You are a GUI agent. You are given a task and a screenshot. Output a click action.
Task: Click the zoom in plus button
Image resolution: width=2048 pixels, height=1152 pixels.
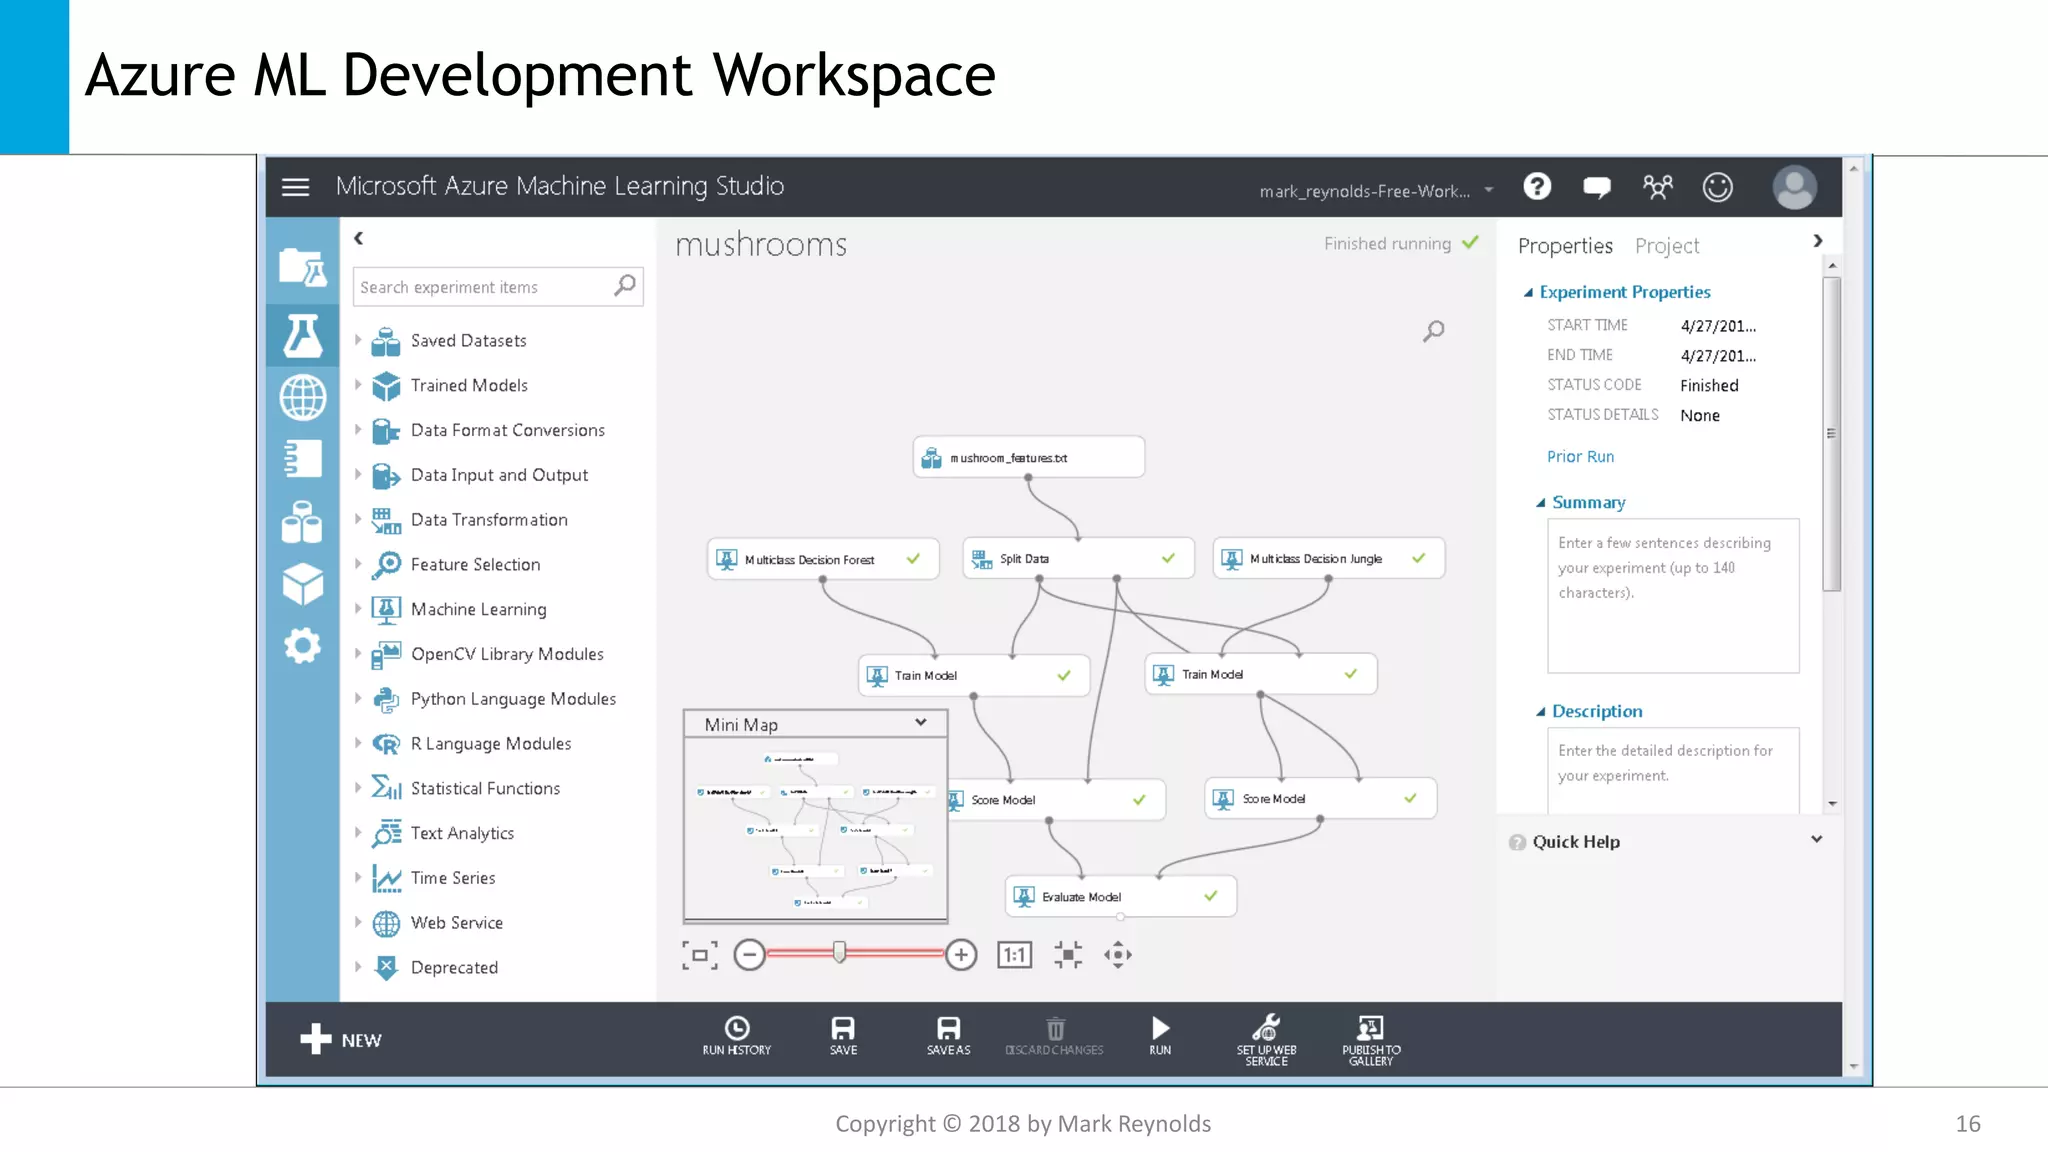click(x=961, y=955)
